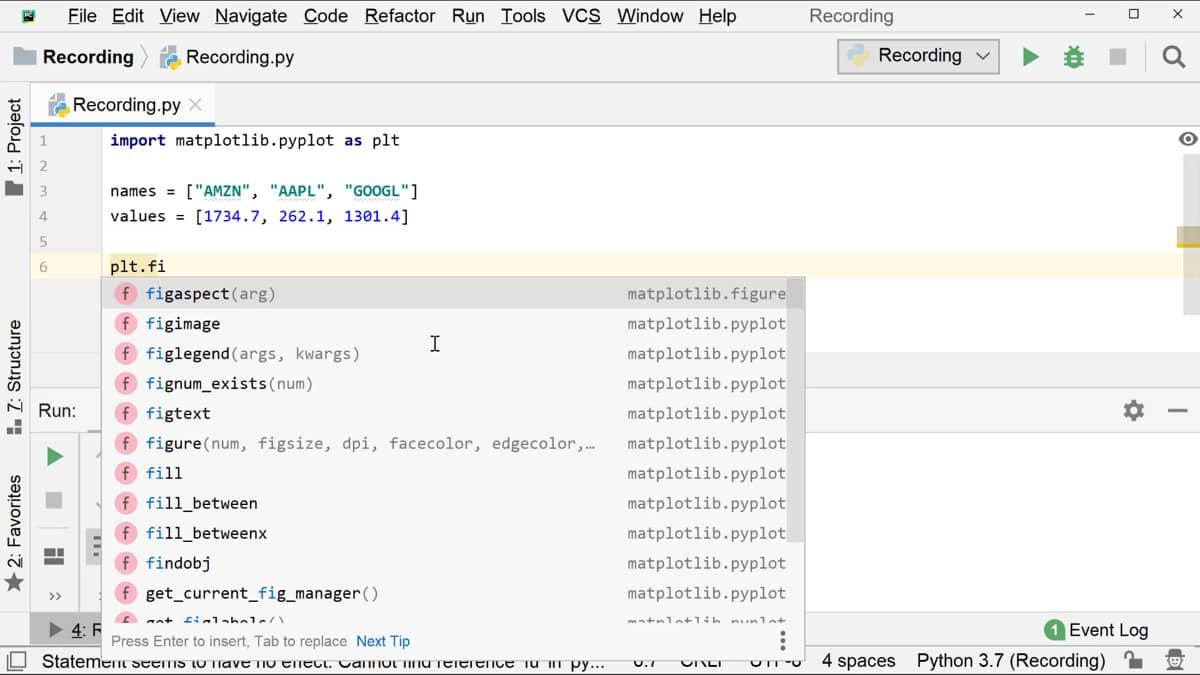
Task: Rerun using Run panel play icon
Action: [x=55, y=457]
